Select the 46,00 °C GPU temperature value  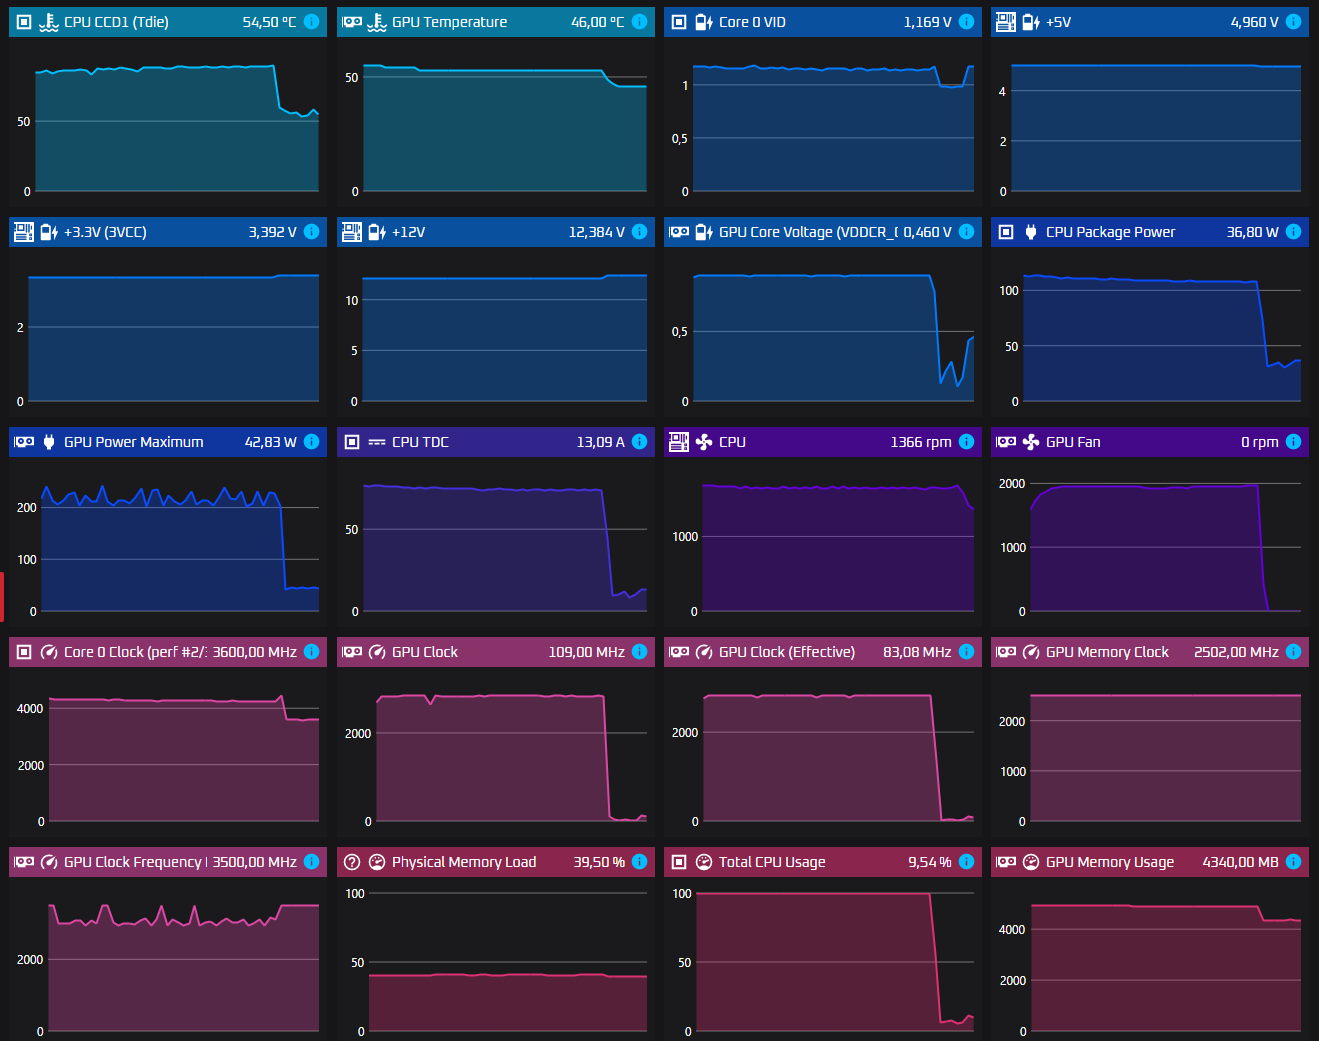tap(597, 22)
